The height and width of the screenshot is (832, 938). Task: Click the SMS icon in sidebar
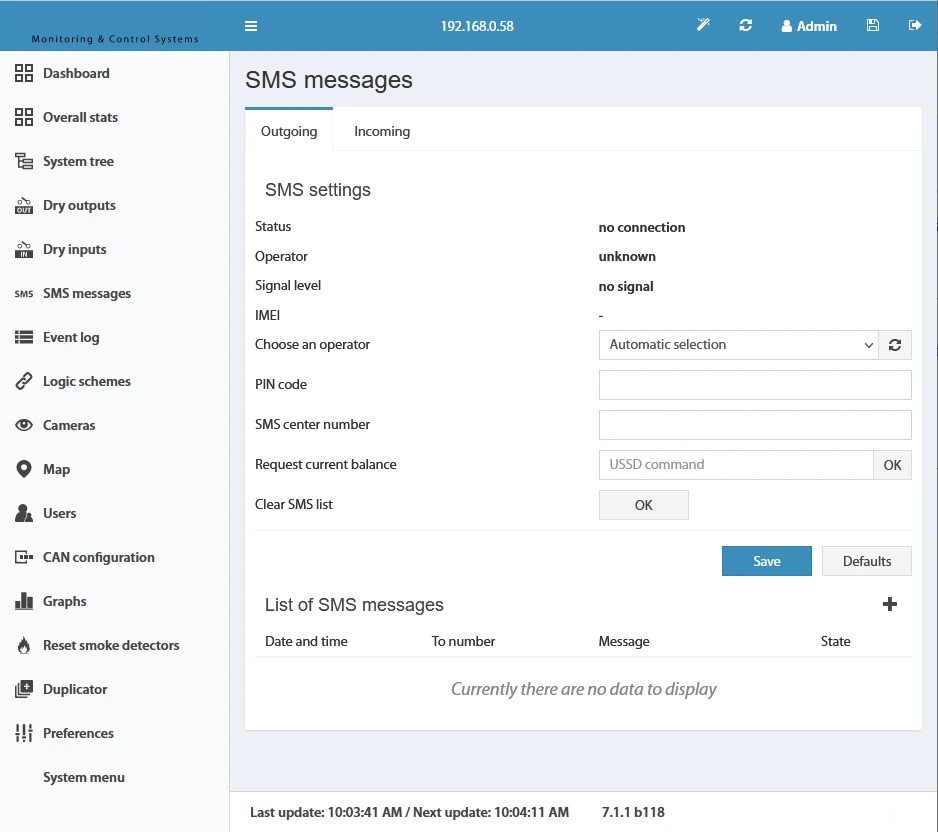24,294
